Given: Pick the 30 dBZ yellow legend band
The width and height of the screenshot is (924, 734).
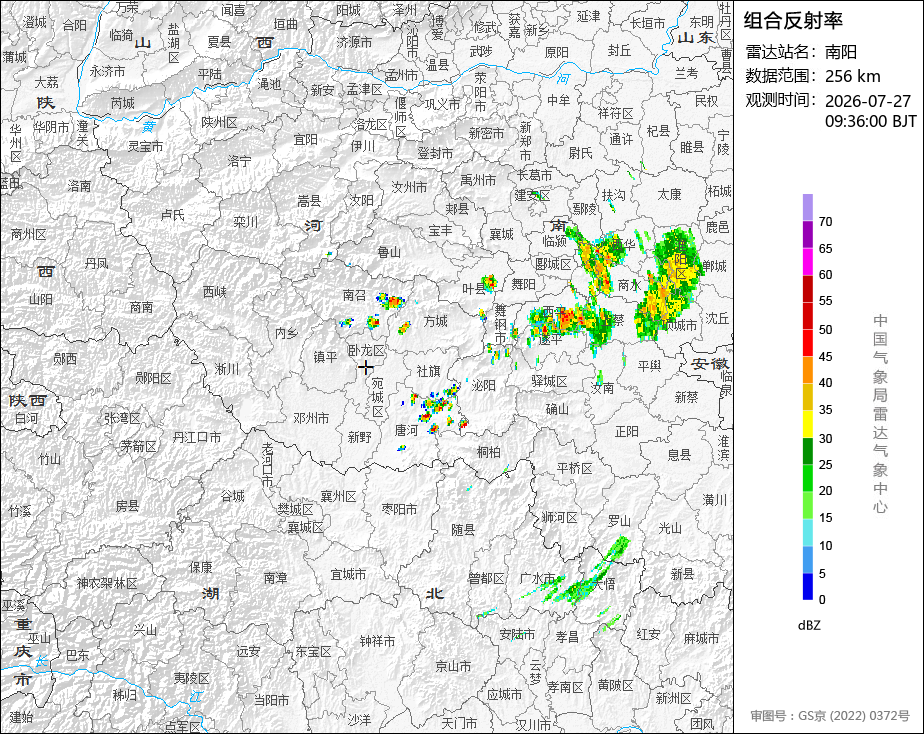Looking at the screenshot, I should (x=808, y=424).
